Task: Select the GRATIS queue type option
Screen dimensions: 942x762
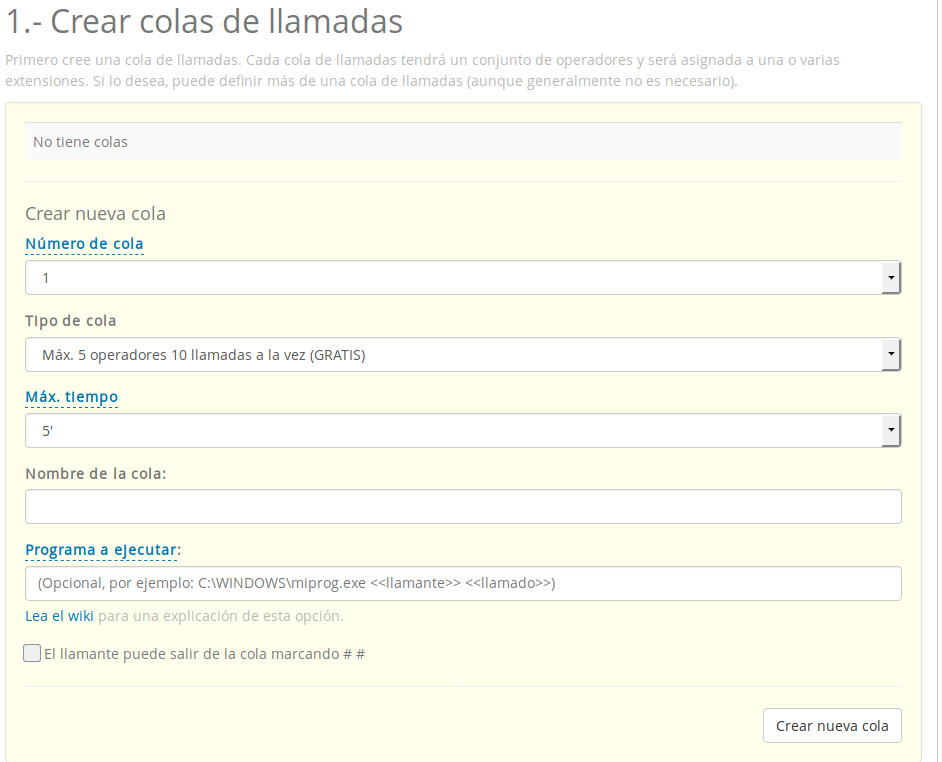Action: click(x=200, y=354)
